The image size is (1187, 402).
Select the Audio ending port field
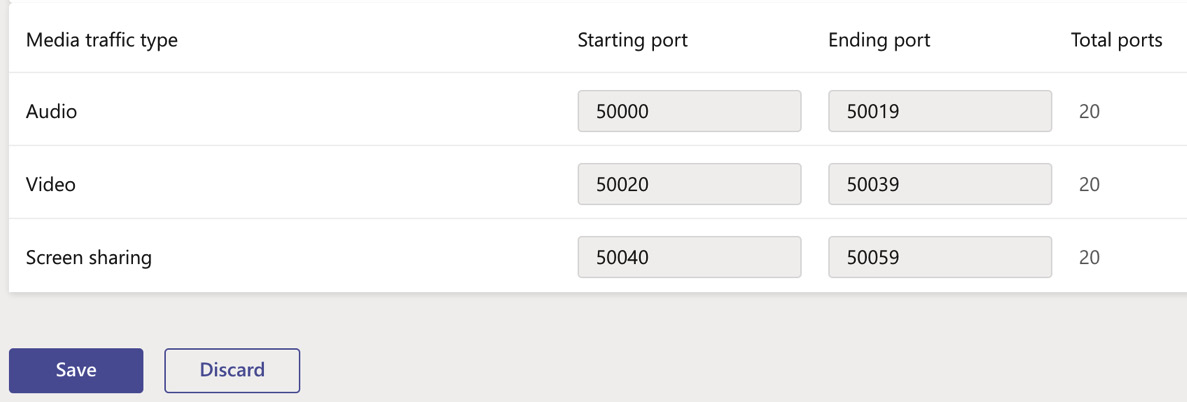pos(940,111)
